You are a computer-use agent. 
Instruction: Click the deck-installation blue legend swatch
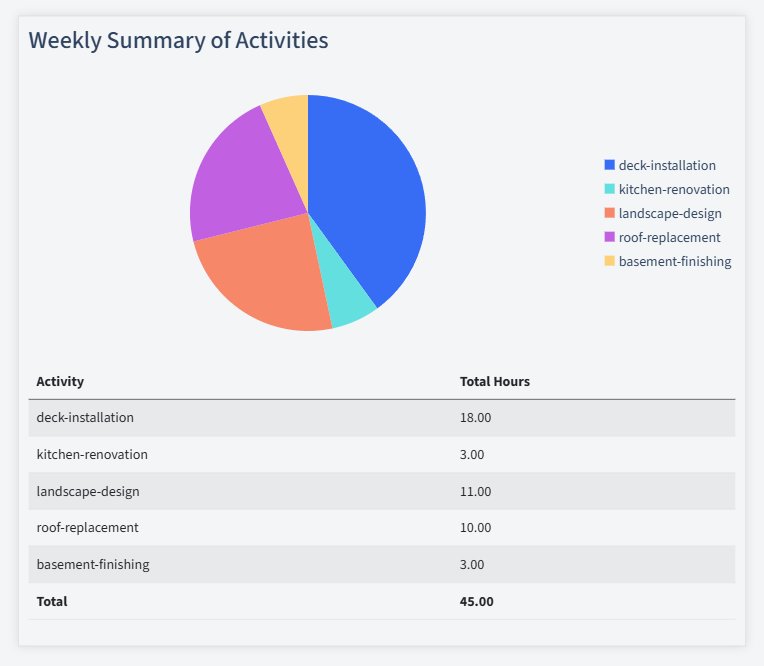click(610, 165)
